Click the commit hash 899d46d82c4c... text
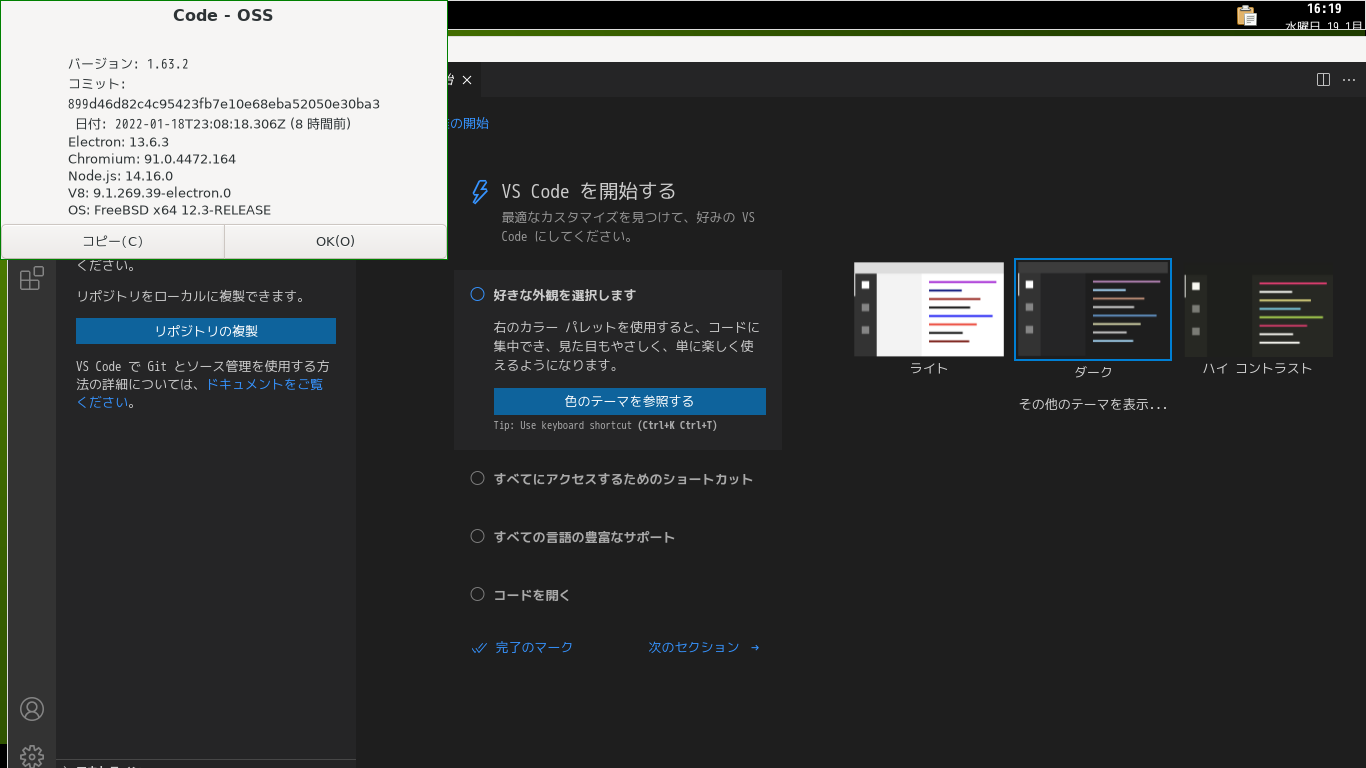This screenshot has width=1366, height=768. 224,104
